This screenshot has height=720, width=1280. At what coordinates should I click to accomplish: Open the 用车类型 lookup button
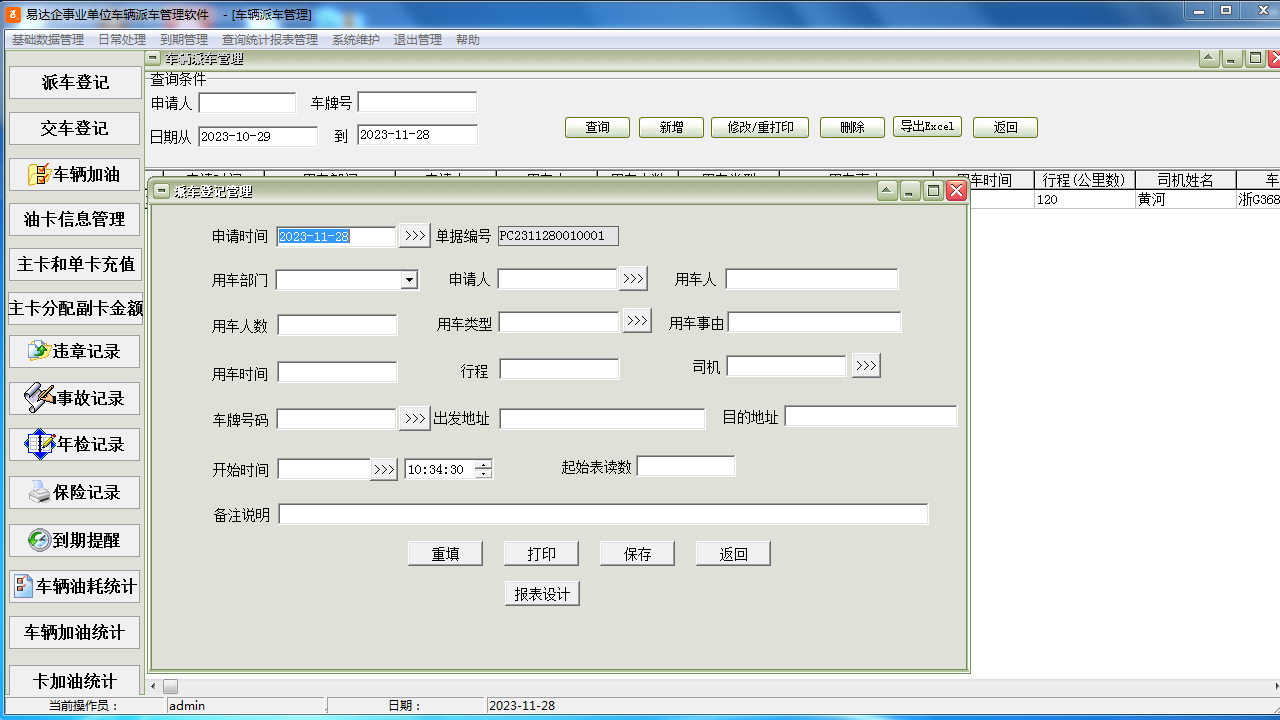tap(637, 321)
